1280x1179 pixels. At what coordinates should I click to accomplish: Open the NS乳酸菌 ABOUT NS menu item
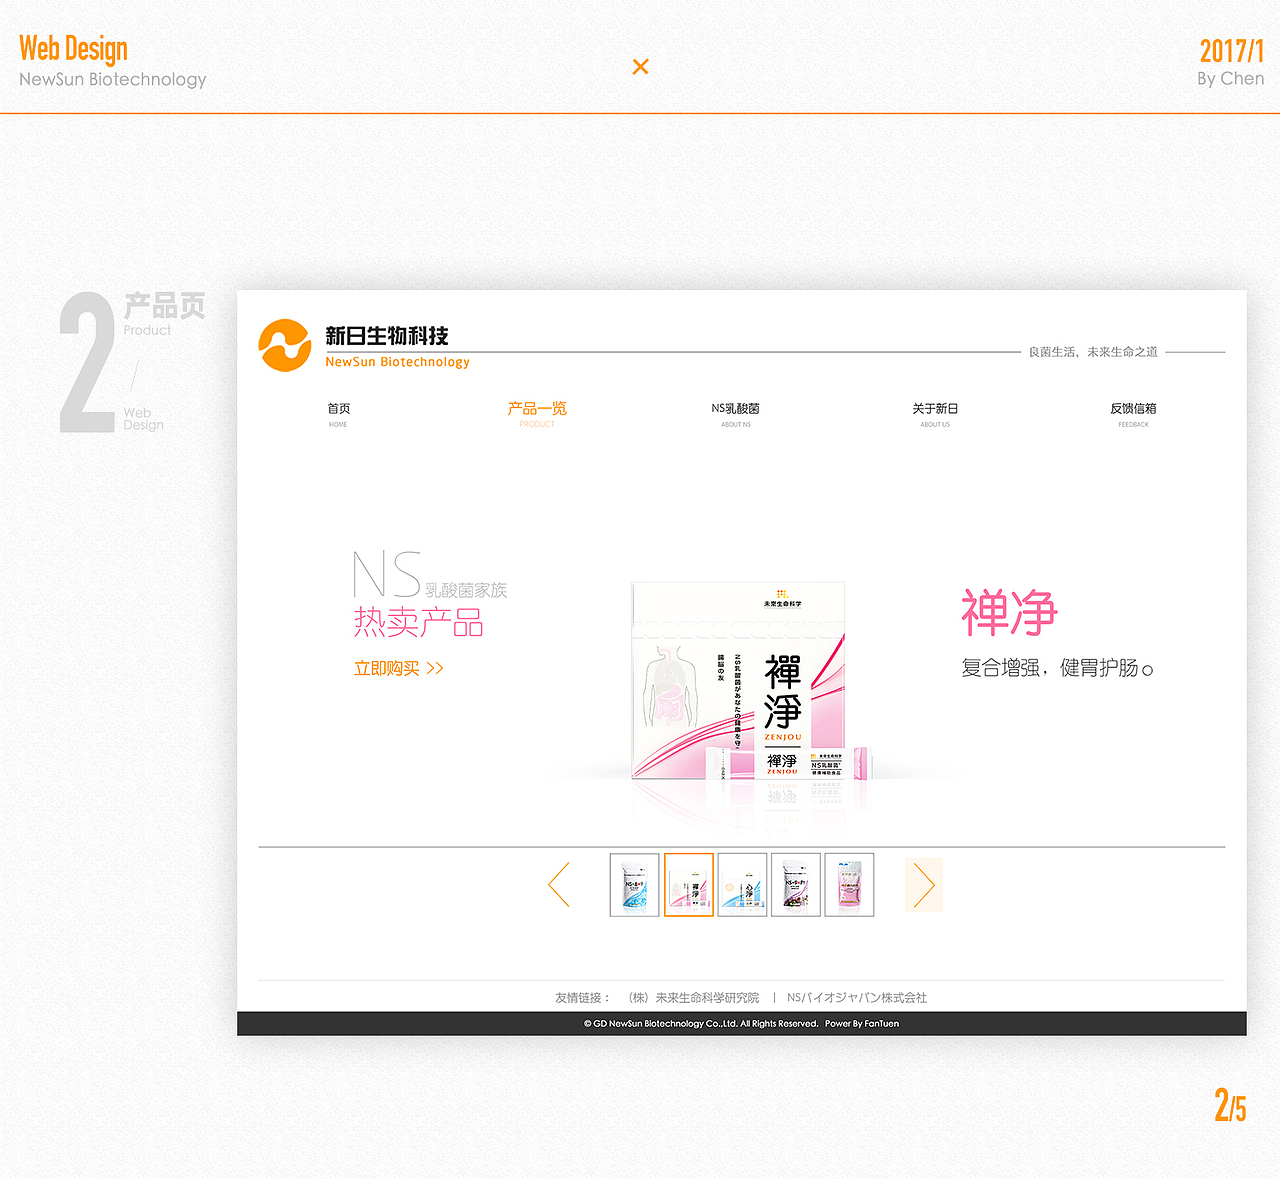tap(736, 415)
